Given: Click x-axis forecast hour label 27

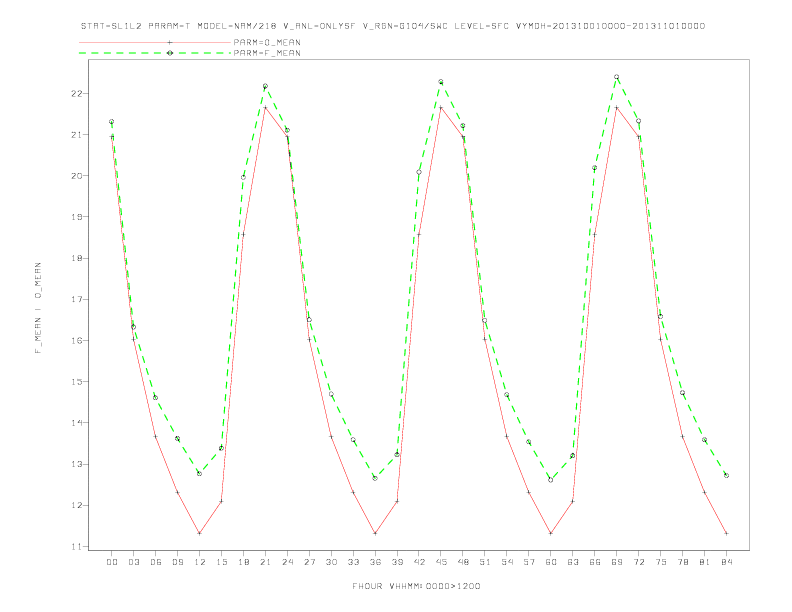Looking at the screenshot, I should [x=310, y=562].
